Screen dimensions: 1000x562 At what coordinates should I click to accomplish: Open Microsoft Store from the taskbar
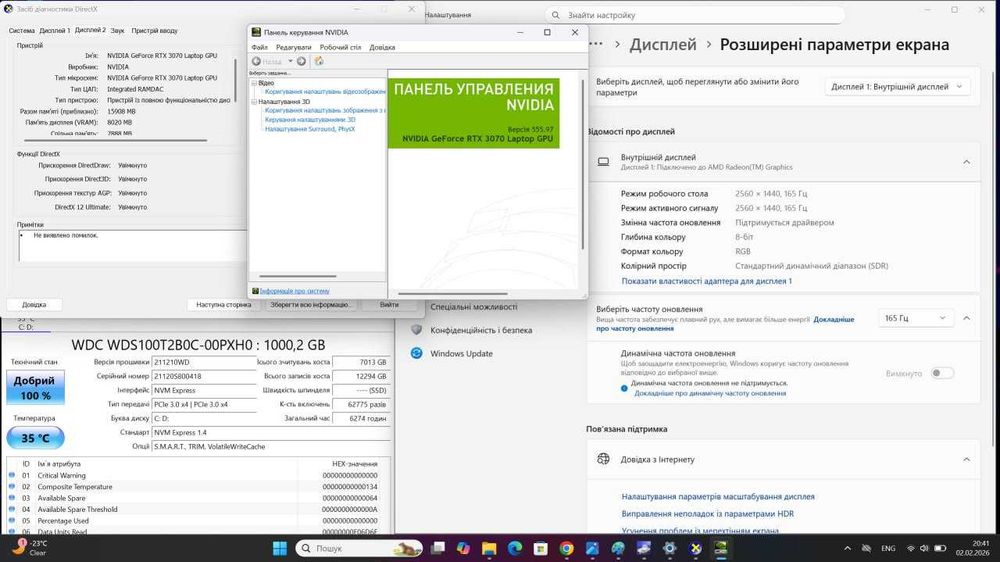click(541, 548)
